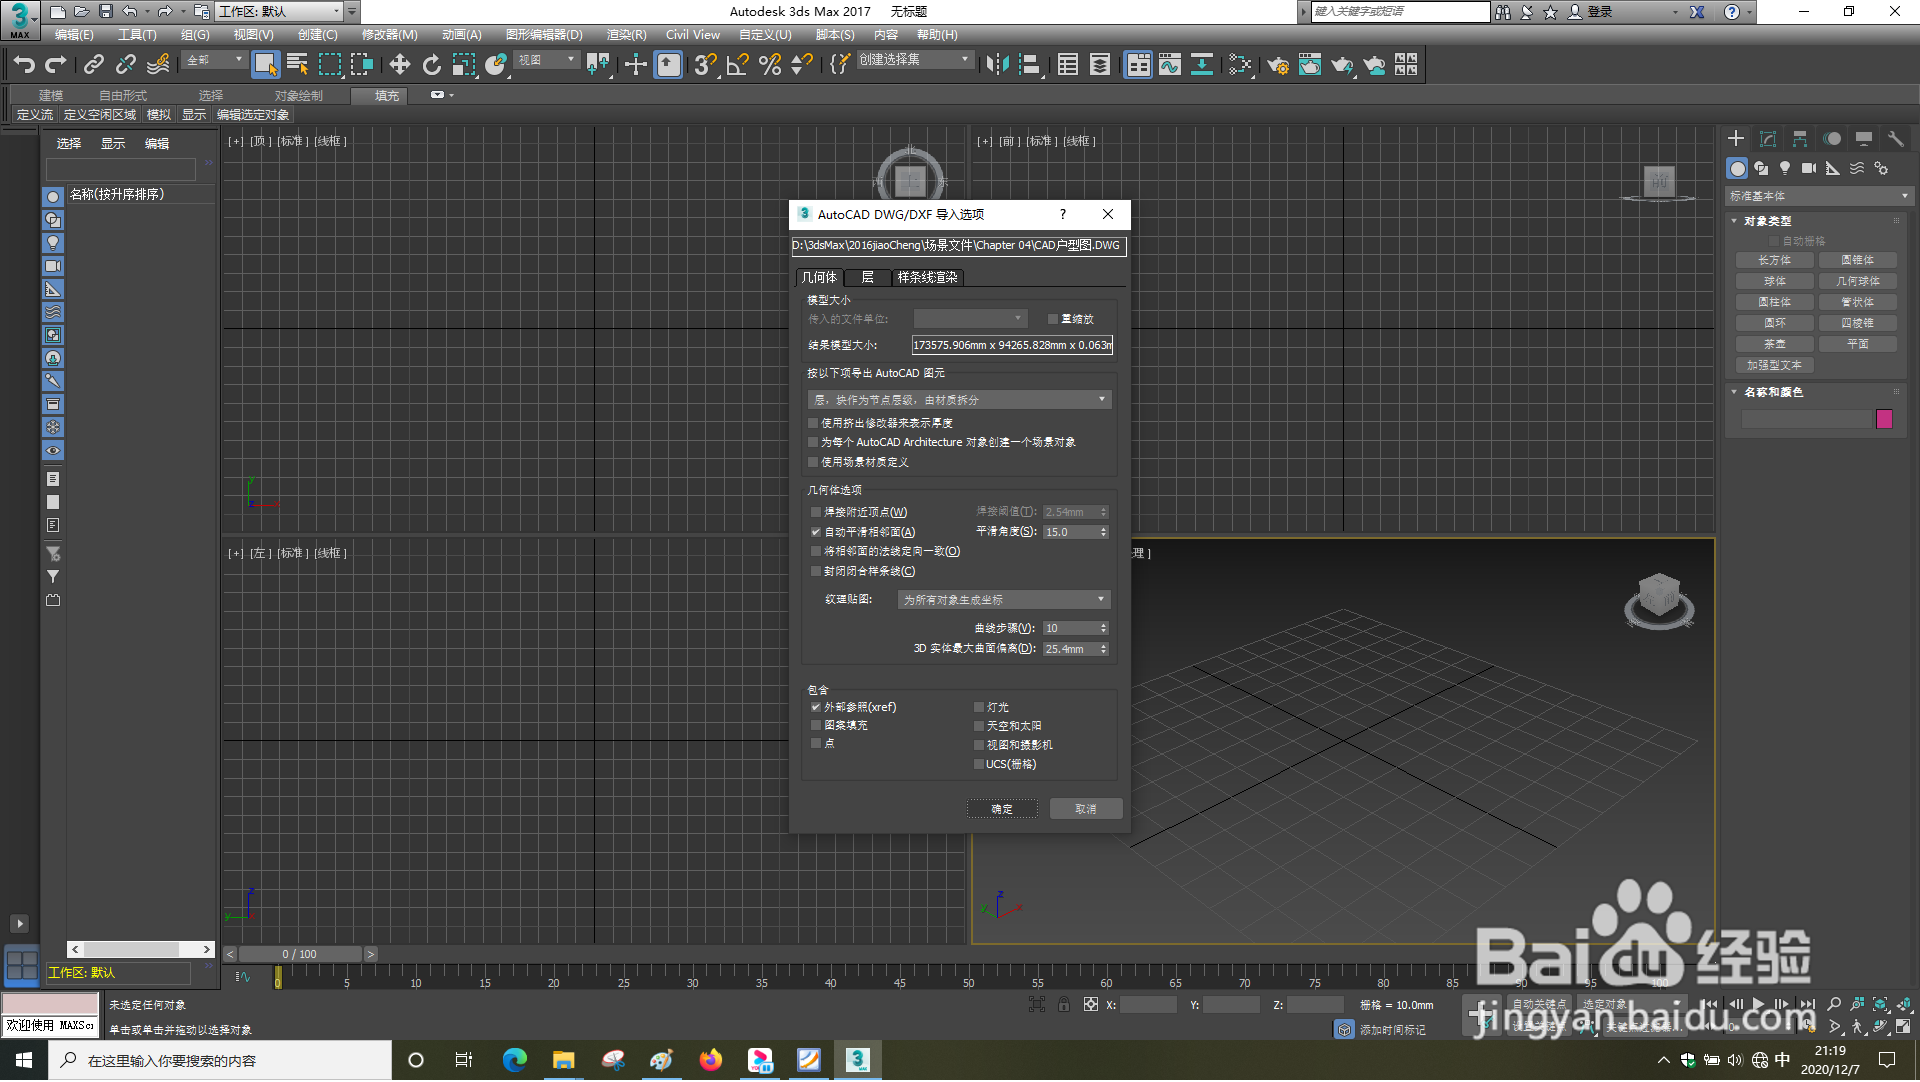This screenshot has height=1082, width=1920.
Task: Choose the Select and Move tool
Action: pyautogui.click(x=399, y=65)
